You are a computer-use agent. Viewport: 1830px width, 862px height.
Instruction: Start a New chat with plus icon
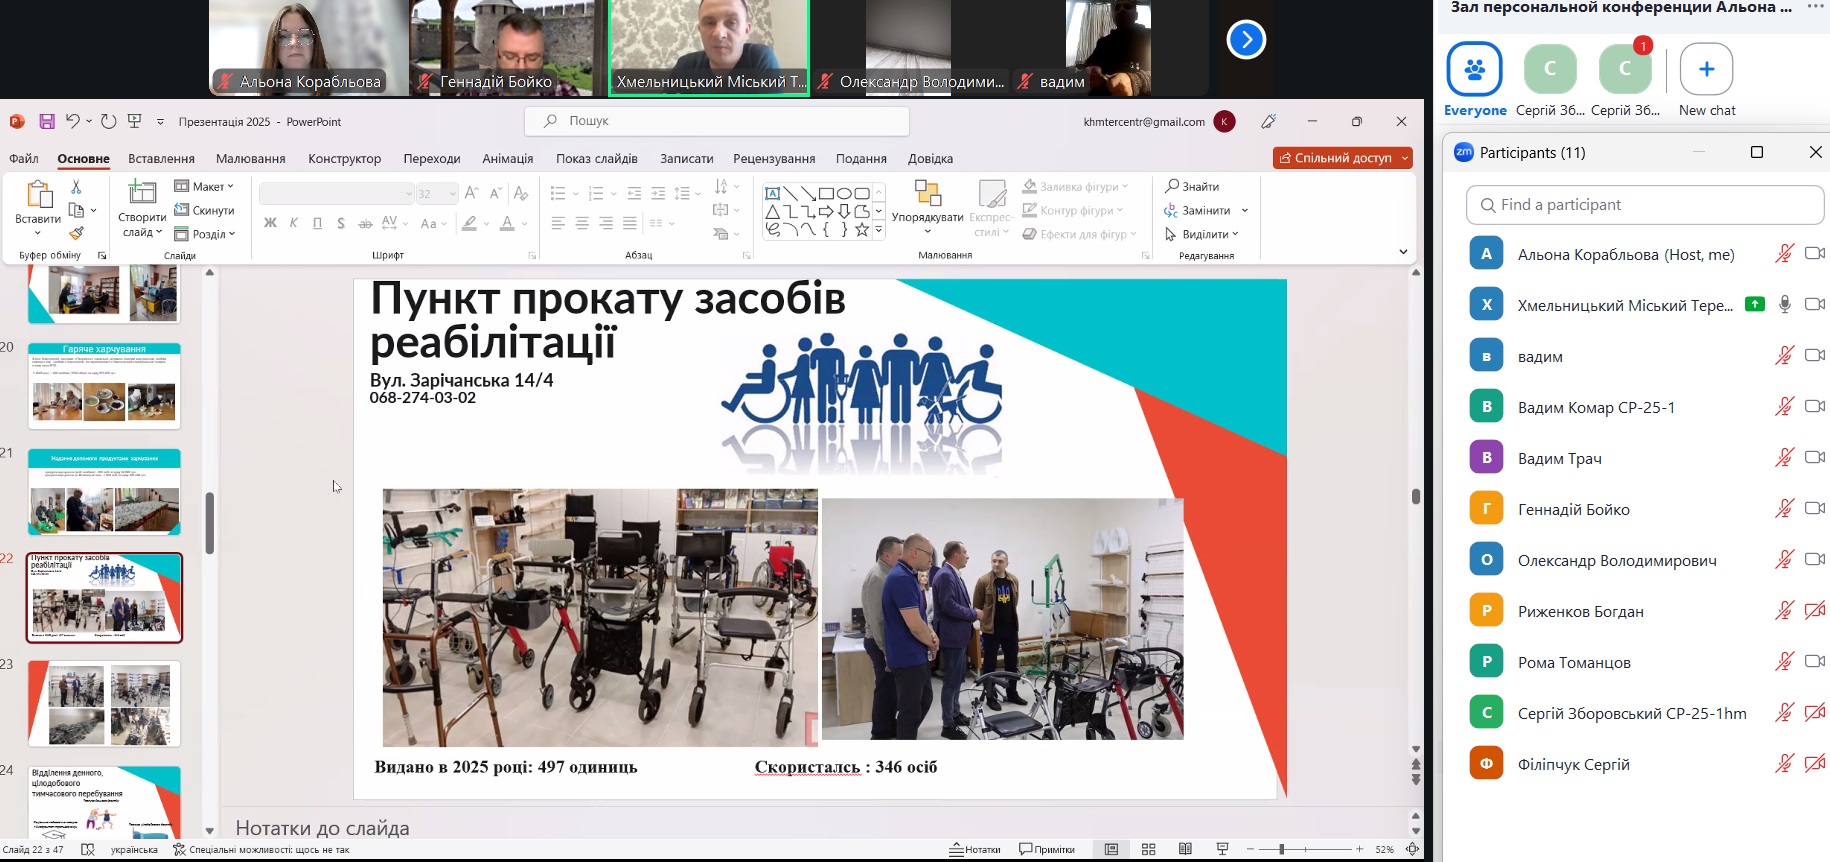click(x=1706, y=70)
